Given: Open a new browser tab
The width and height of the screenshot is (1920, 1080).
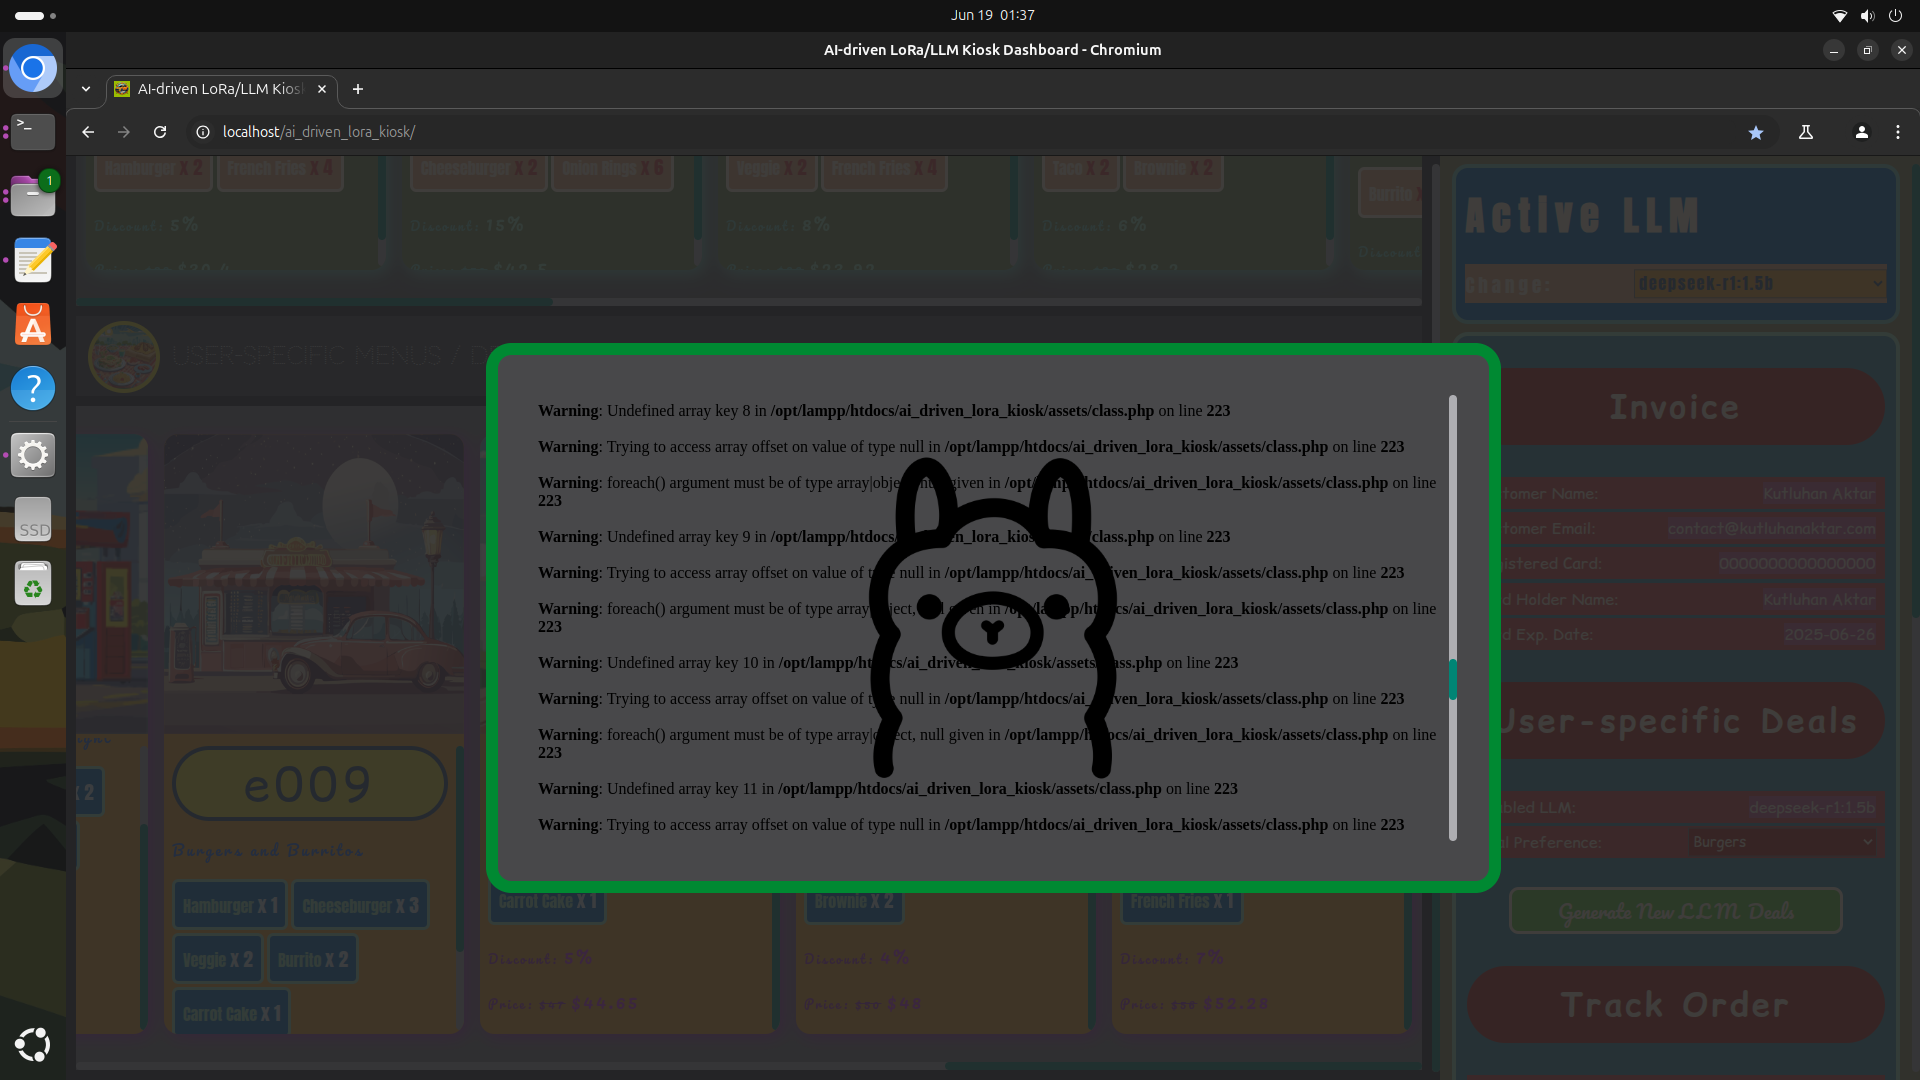Looking at the screenshot, I should click(x=358, y=89).
